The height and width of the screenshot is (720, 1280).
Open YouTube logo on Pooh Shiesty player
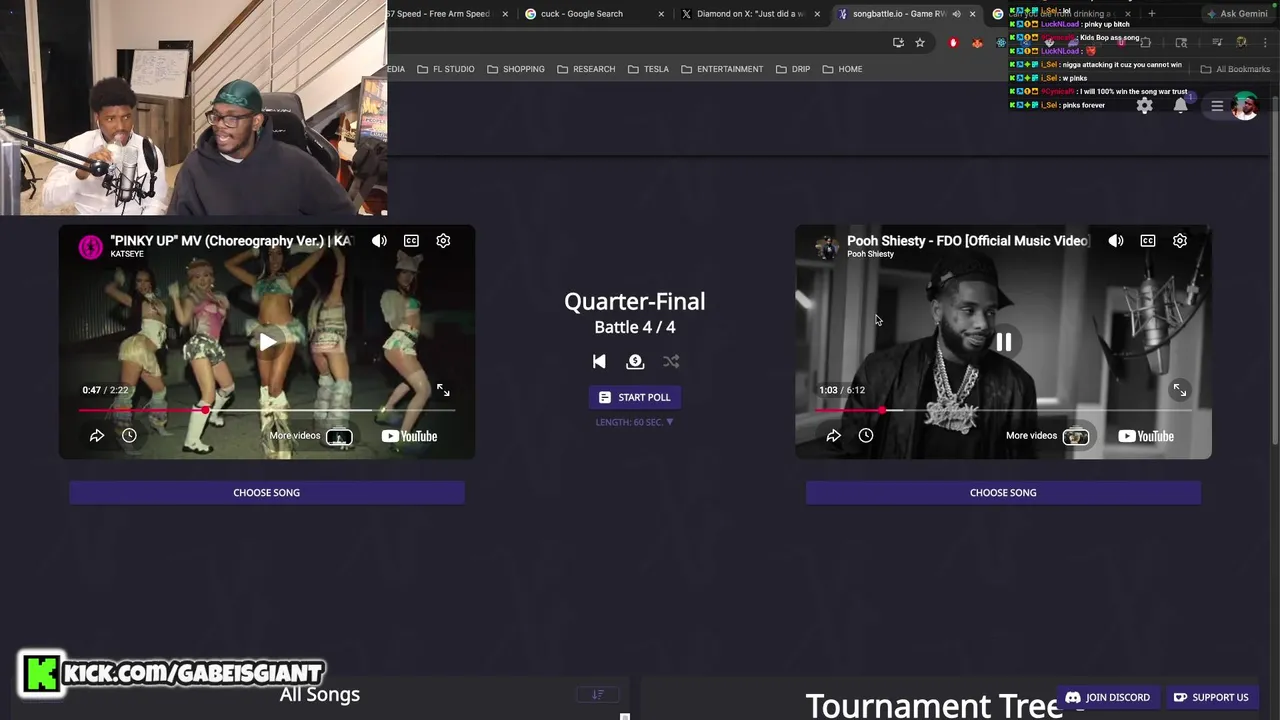tap(1146, 436)
